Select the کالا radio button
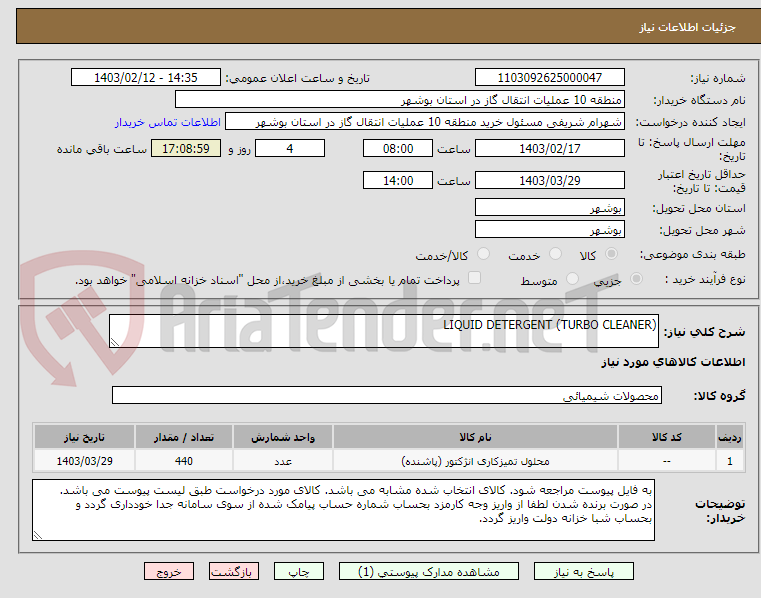 point(612,254)
